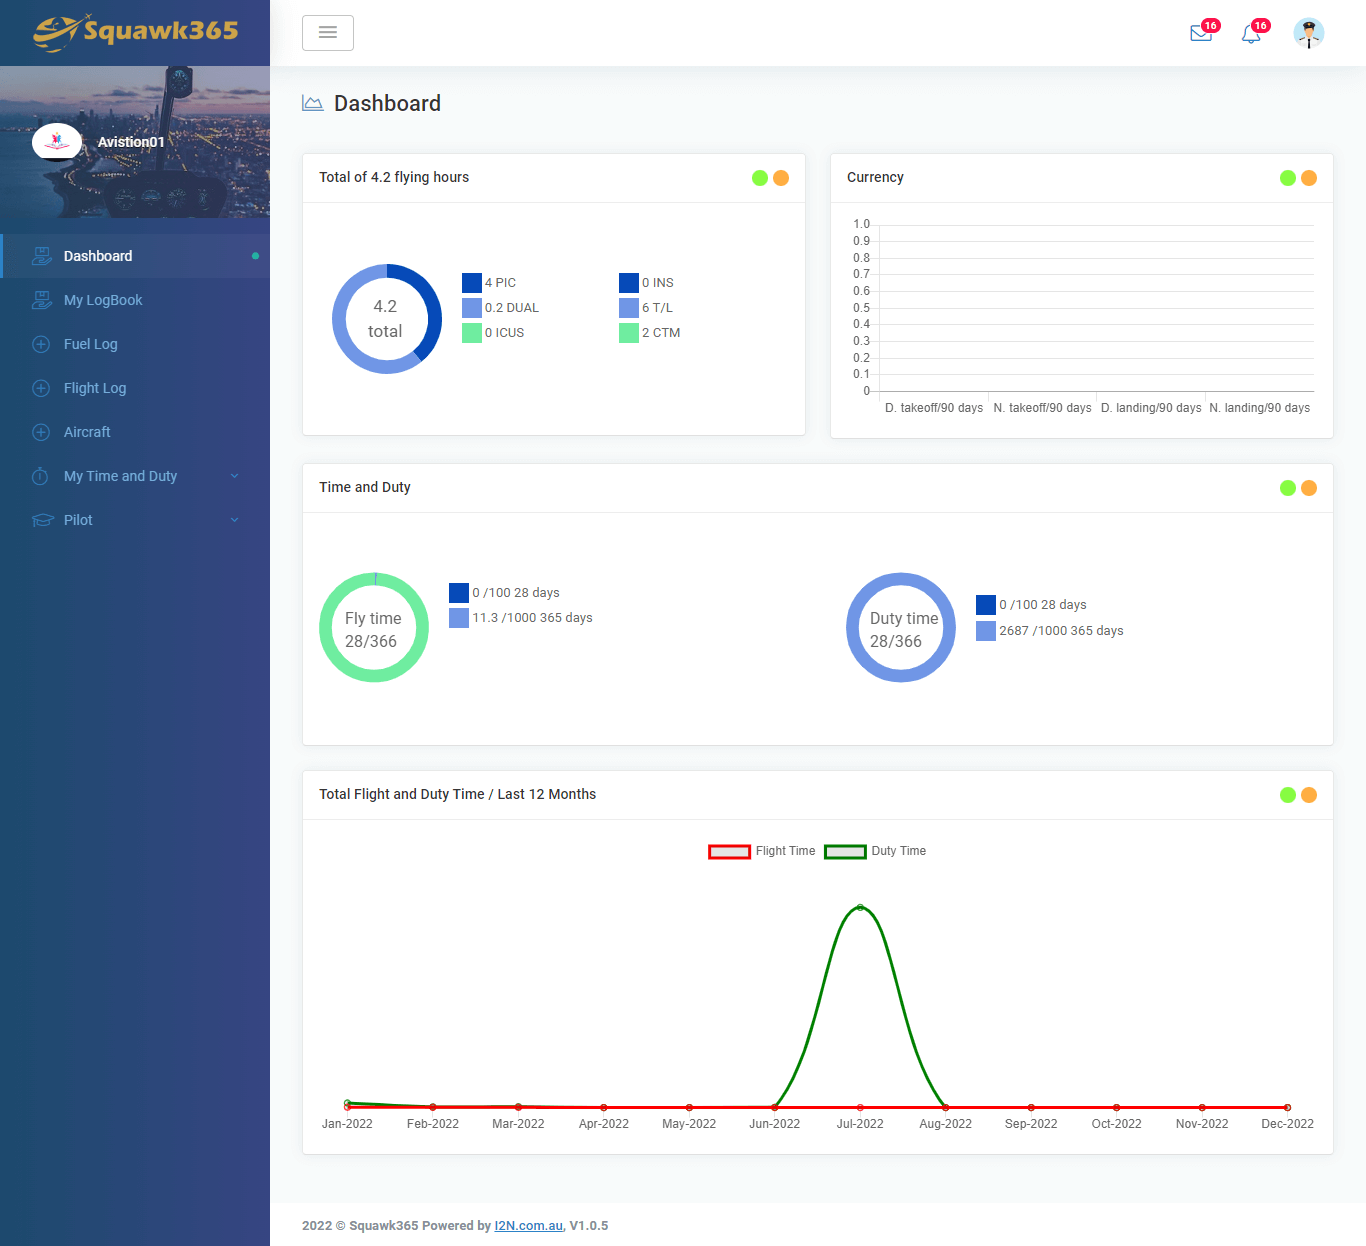
Task: Expand the My Time and Duty submenu
Action: [x=234, y=476]
